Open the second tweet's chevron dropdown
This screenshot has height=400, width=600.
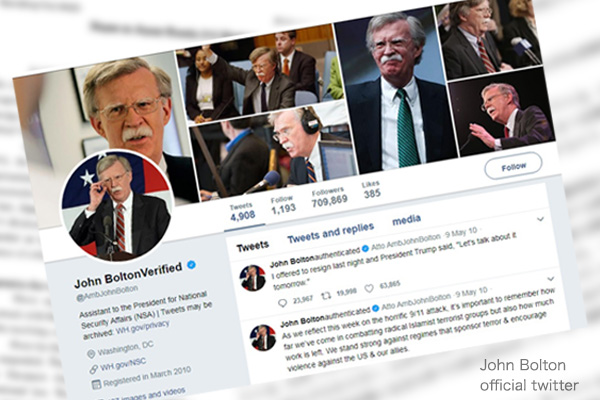coord(551,278)
